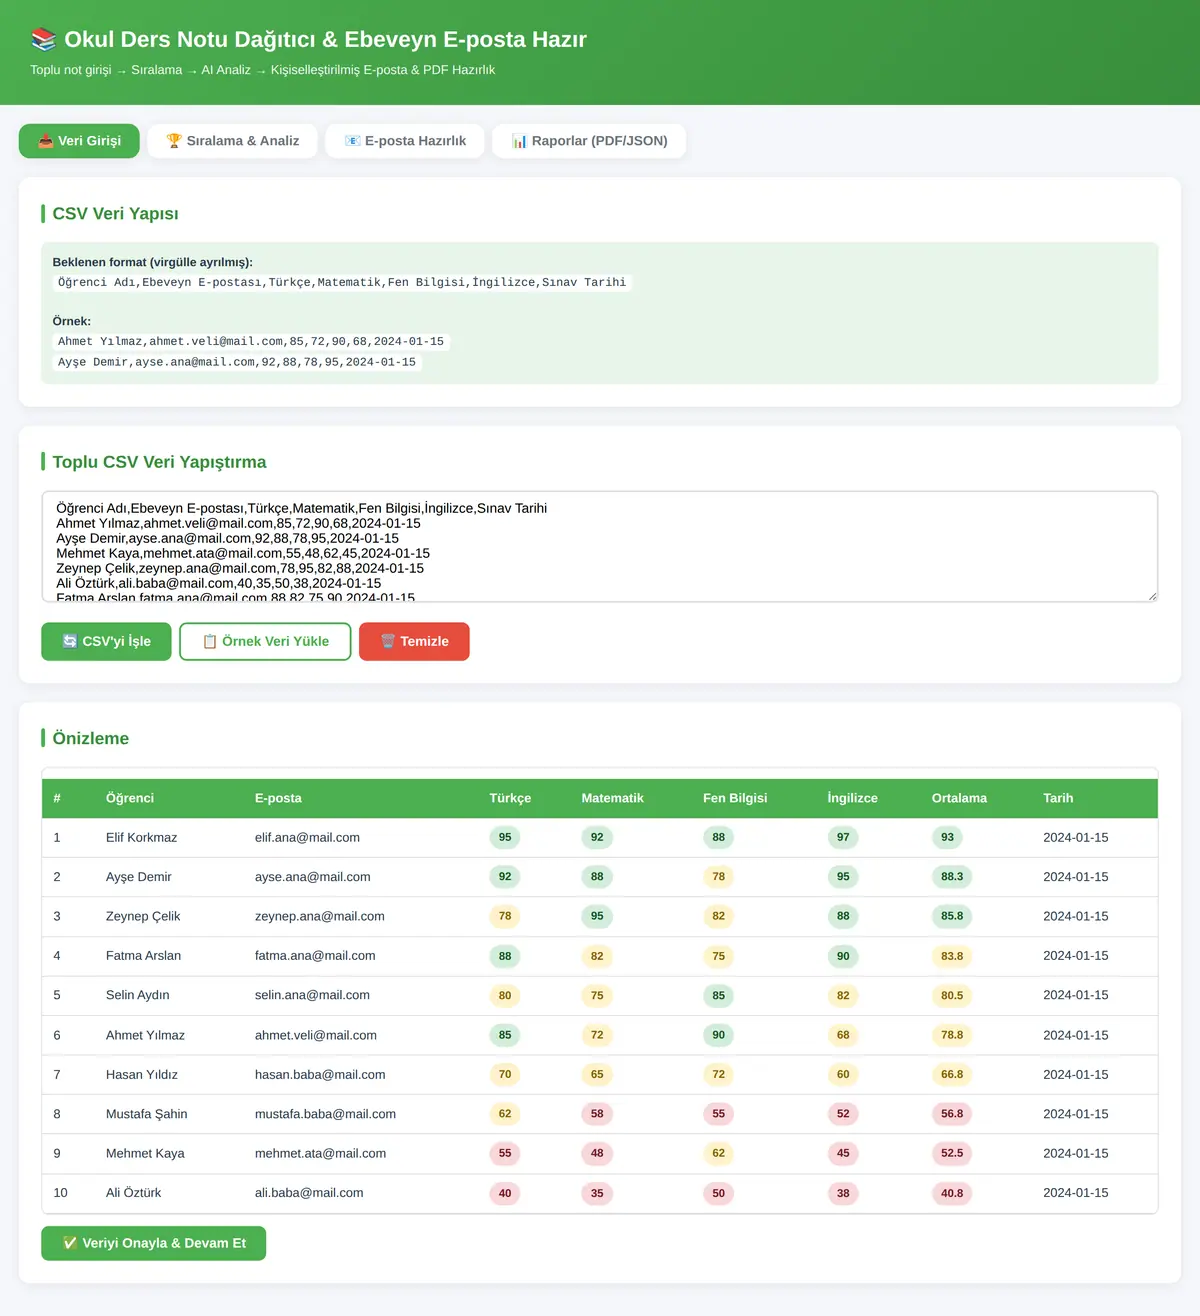Click the CSV'yi İşle button
The image size is (1200, 1316).
106,641
